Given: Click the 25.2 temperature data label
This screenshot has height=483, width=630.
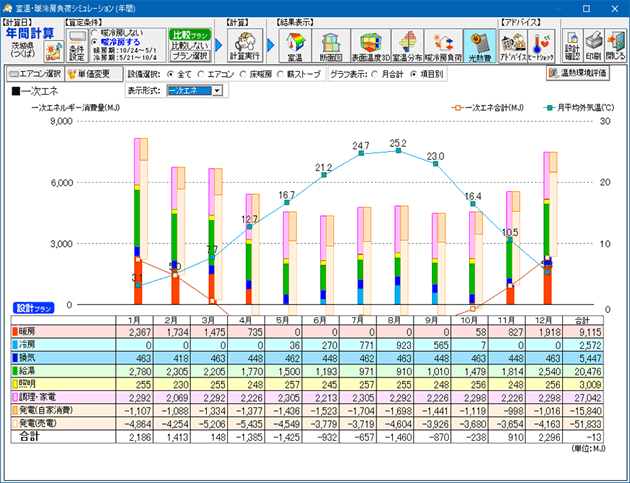Looking at the screenshot, I should 398,143.
